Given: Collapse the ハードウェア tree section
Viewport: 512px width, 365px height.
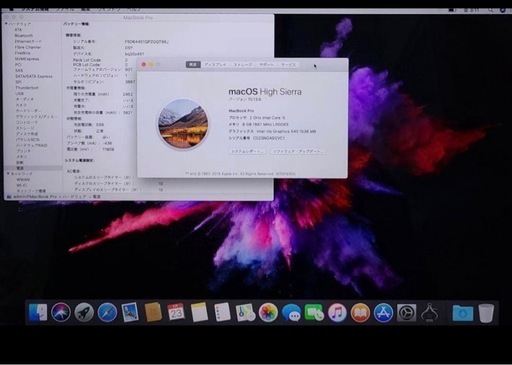Looking at the screenshot, I should click(6, 24).
